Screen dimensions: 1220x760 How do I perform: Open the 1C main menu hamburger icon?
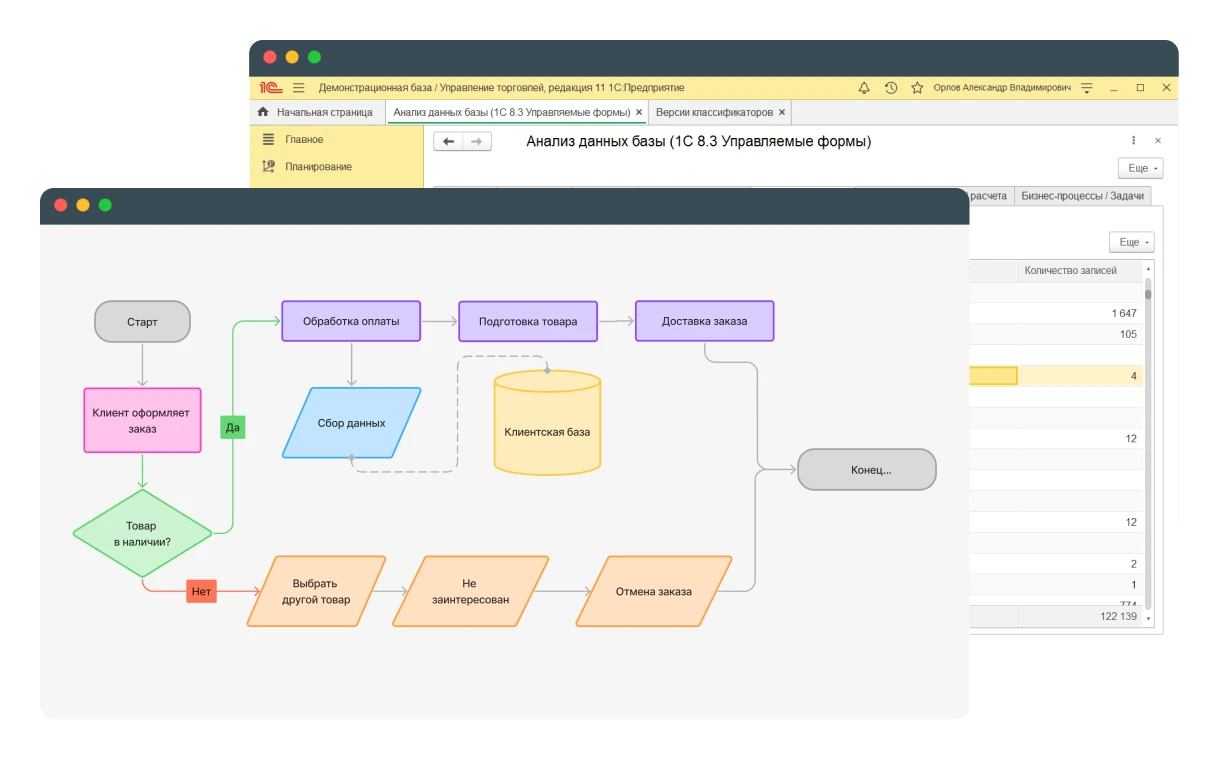tap(298, 88)
